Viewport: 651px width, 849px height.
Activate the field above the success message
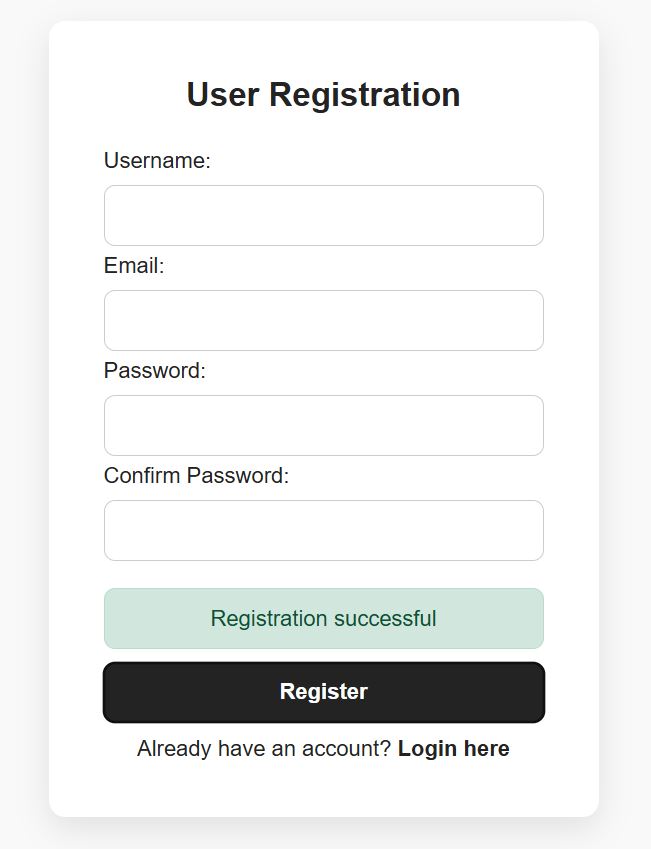pyautogui.click(x=323, y=530)
